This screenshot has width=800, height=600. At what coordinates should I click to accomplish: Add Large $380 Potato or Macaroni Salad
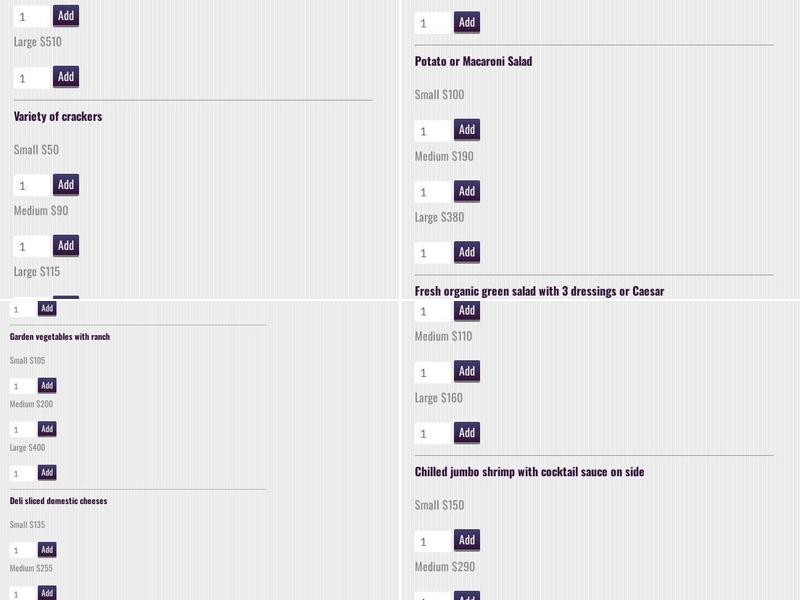click(x=466, y=252)
